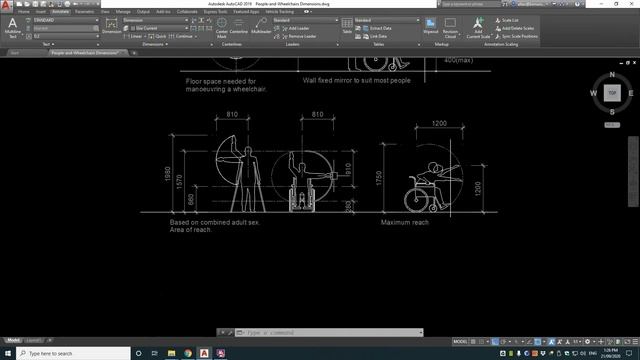Viewport: 640px width, 360px height.
Task: Open the dimension style dropdown
Action: click(x=155, y=20)
